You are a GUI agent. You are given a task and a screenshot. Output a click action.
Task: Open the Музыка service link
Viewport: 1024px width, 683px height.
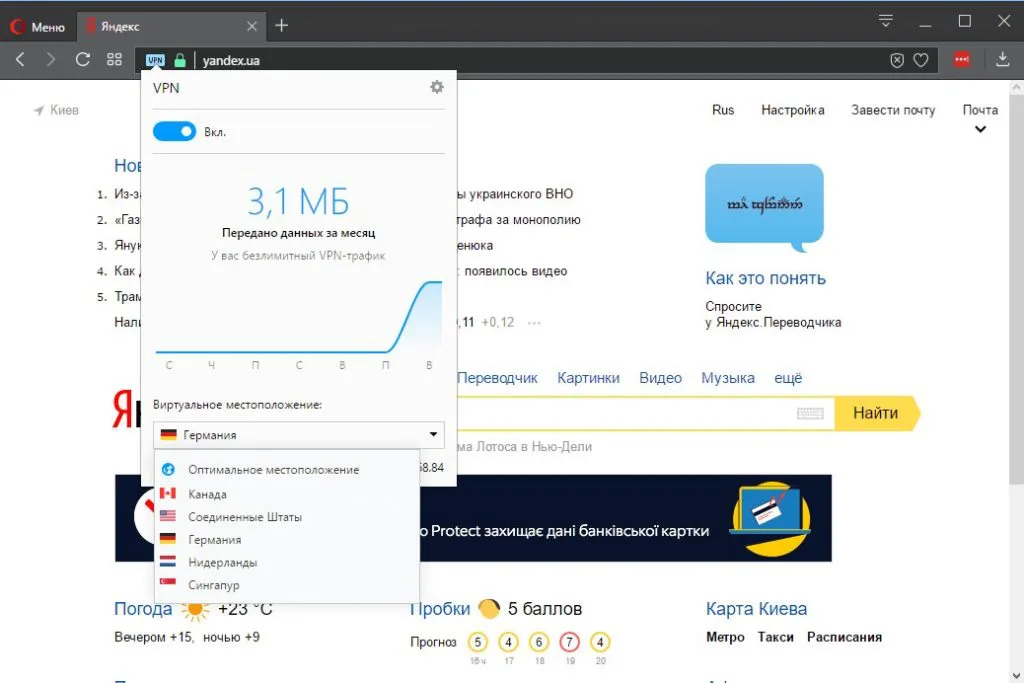click(x=728, y=377)
